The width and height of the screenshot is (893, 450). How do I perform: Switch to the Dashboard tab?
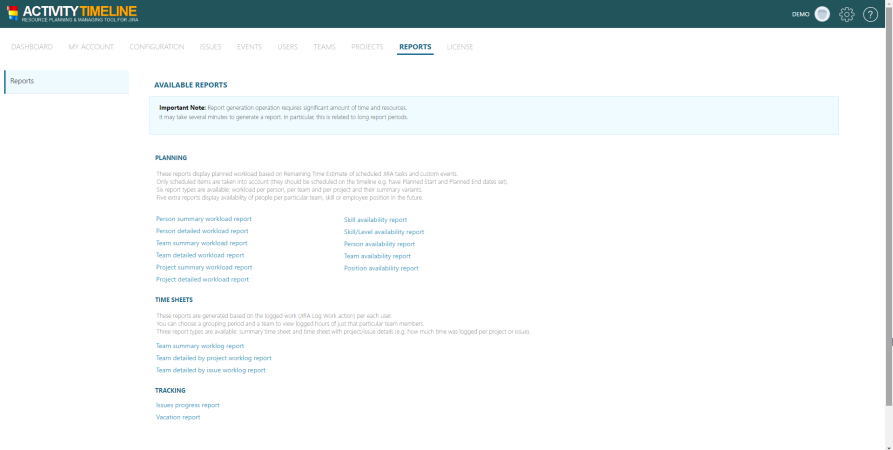32,47
